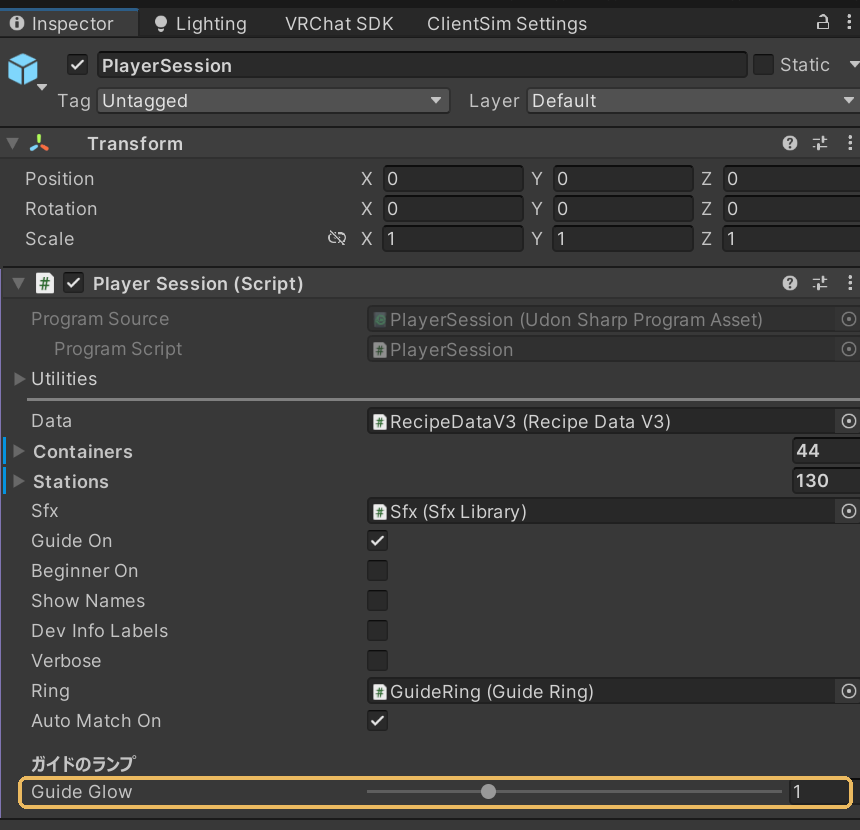Click Rotation Y value field
Image resolution: width=860 pixels, height=830 pixels.
coord(623,208)
